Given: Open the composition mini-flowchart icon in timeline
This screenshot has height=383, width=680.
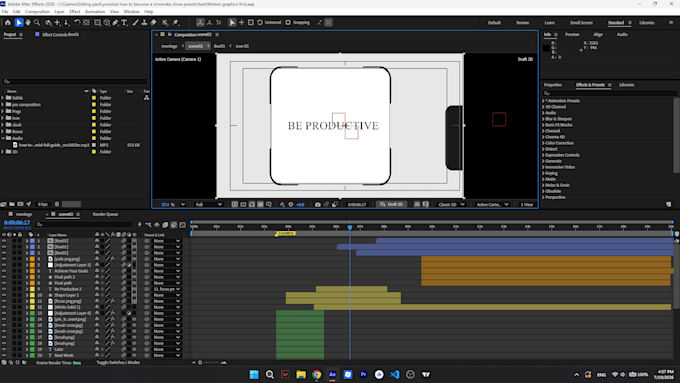Looking at the screenshot, I should coord(148,225).
